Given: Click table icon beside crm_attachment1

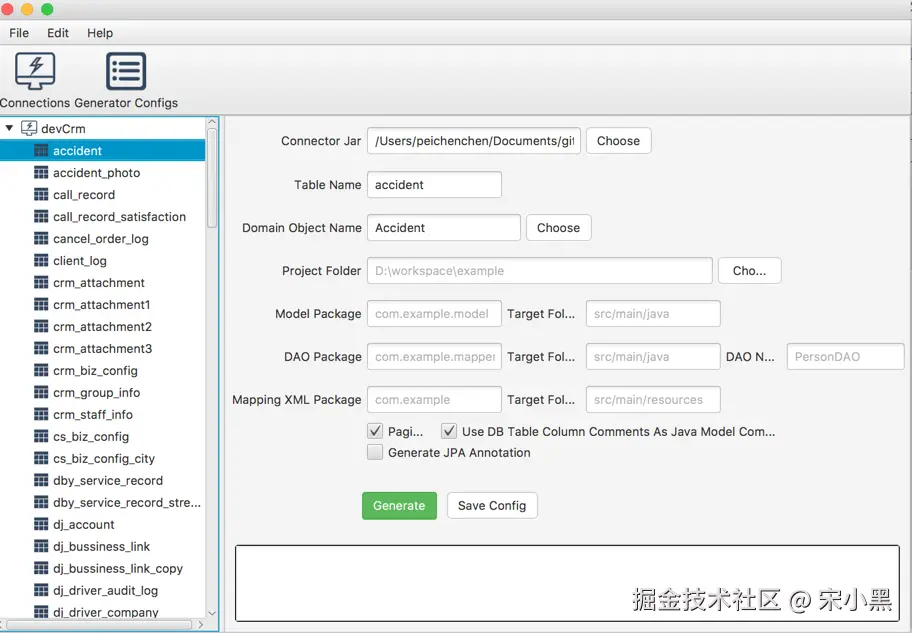Looking at the screenshot, I should click(41, 304).
